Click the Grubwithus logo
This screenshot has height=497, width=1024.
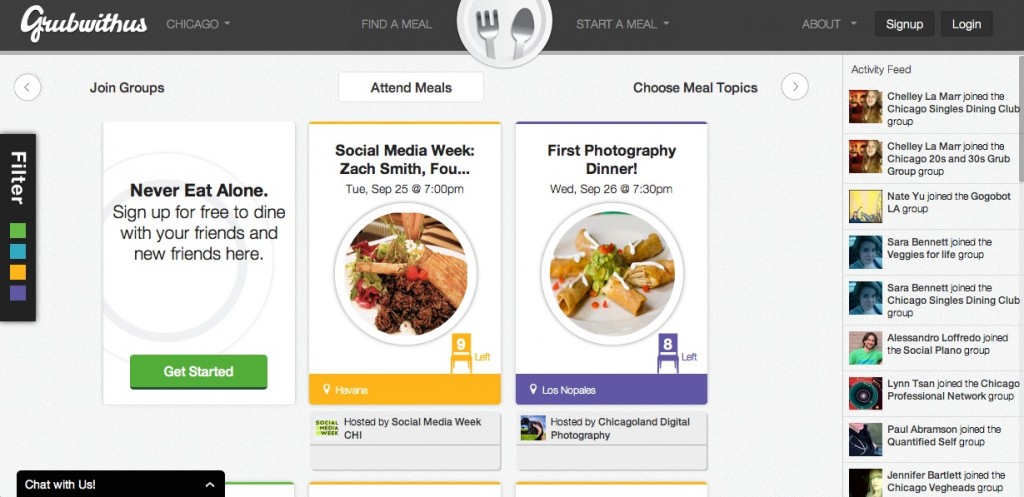click(84, 24)
